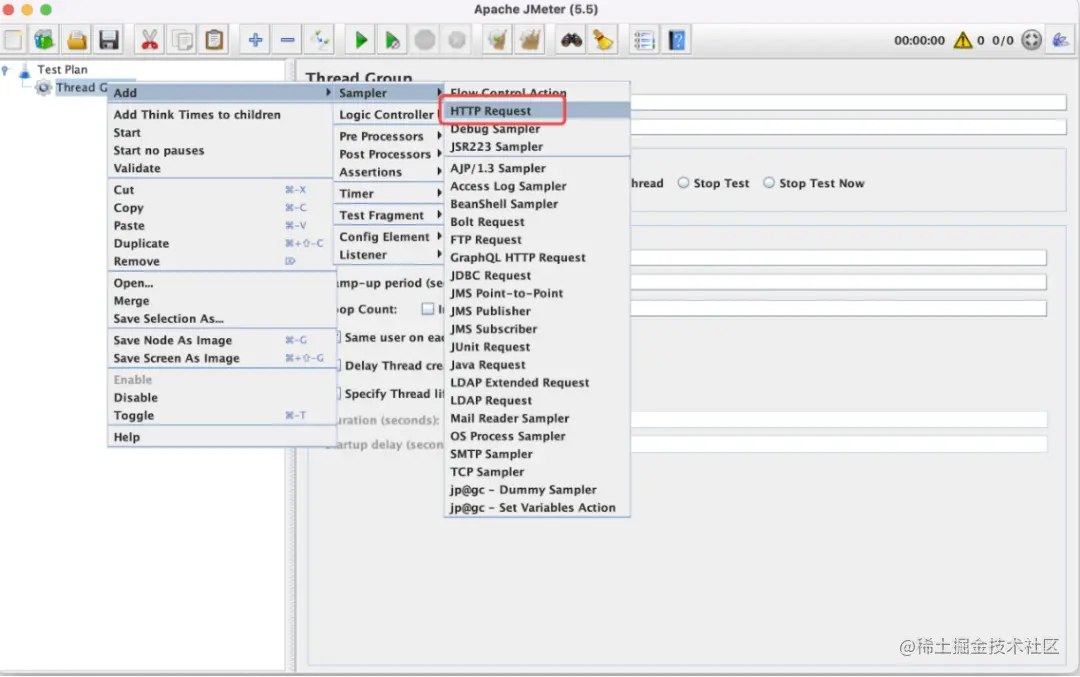Click the Expand All plus icon
1080x677 pixels.
coord(256,40)
